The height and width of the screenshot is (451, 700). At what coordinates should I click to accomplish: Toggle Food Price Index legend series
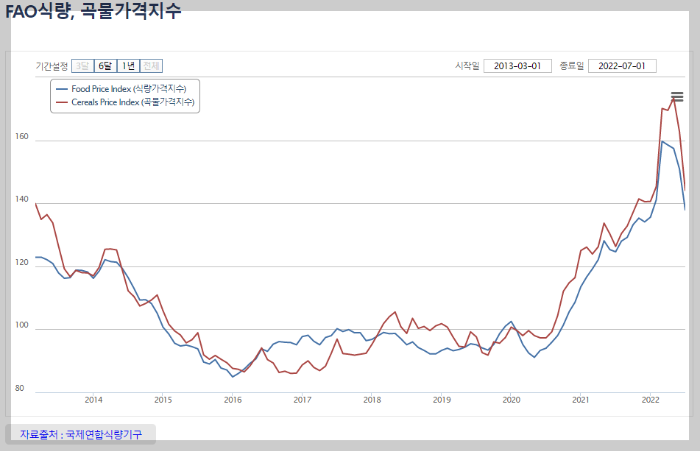pos(121,89)
